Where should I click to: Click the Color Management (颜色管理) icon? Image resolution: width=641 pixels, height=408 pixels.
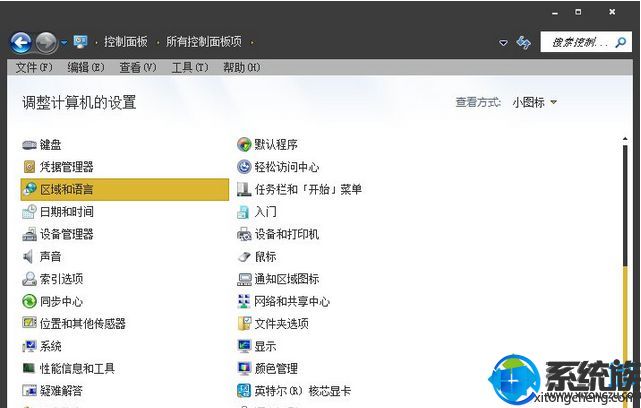244,368
